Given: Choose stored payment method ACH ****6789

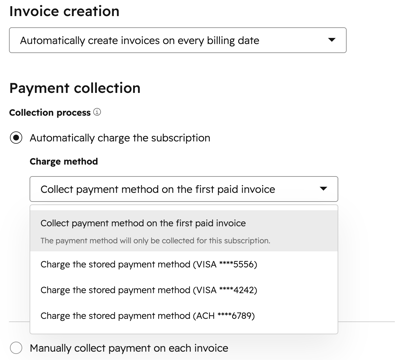Looking at the screenshot, I should click(184, 316).
